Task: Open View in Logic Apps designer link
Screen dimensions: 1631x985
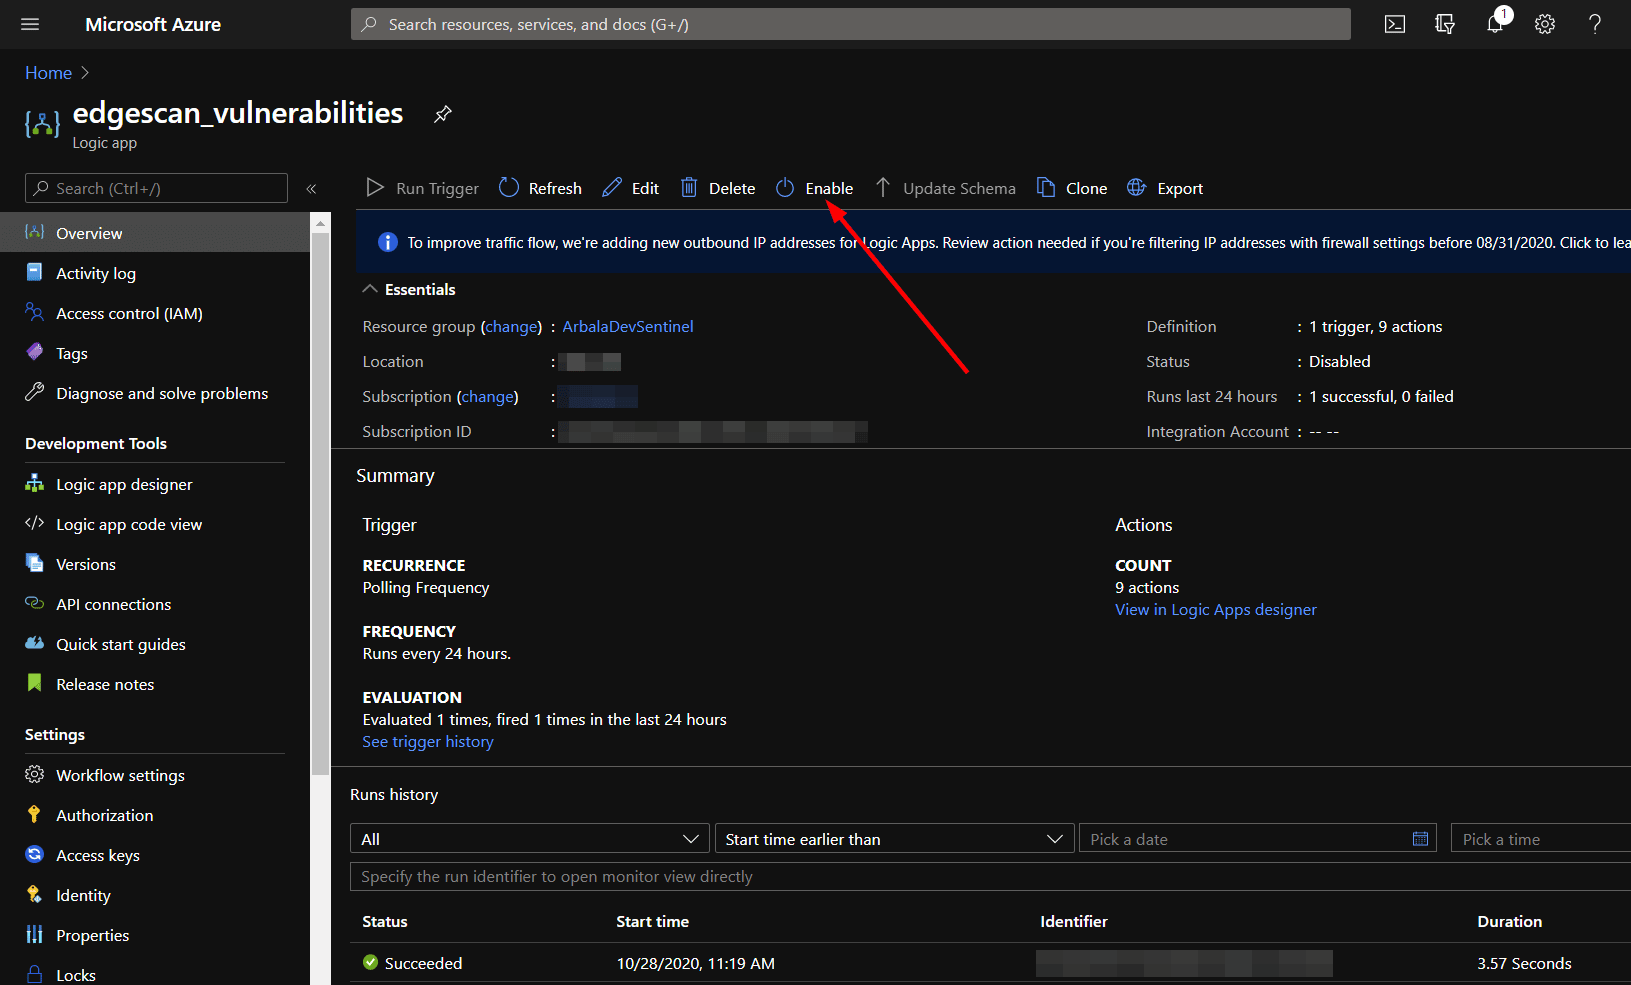Action: pos(1216,609)
